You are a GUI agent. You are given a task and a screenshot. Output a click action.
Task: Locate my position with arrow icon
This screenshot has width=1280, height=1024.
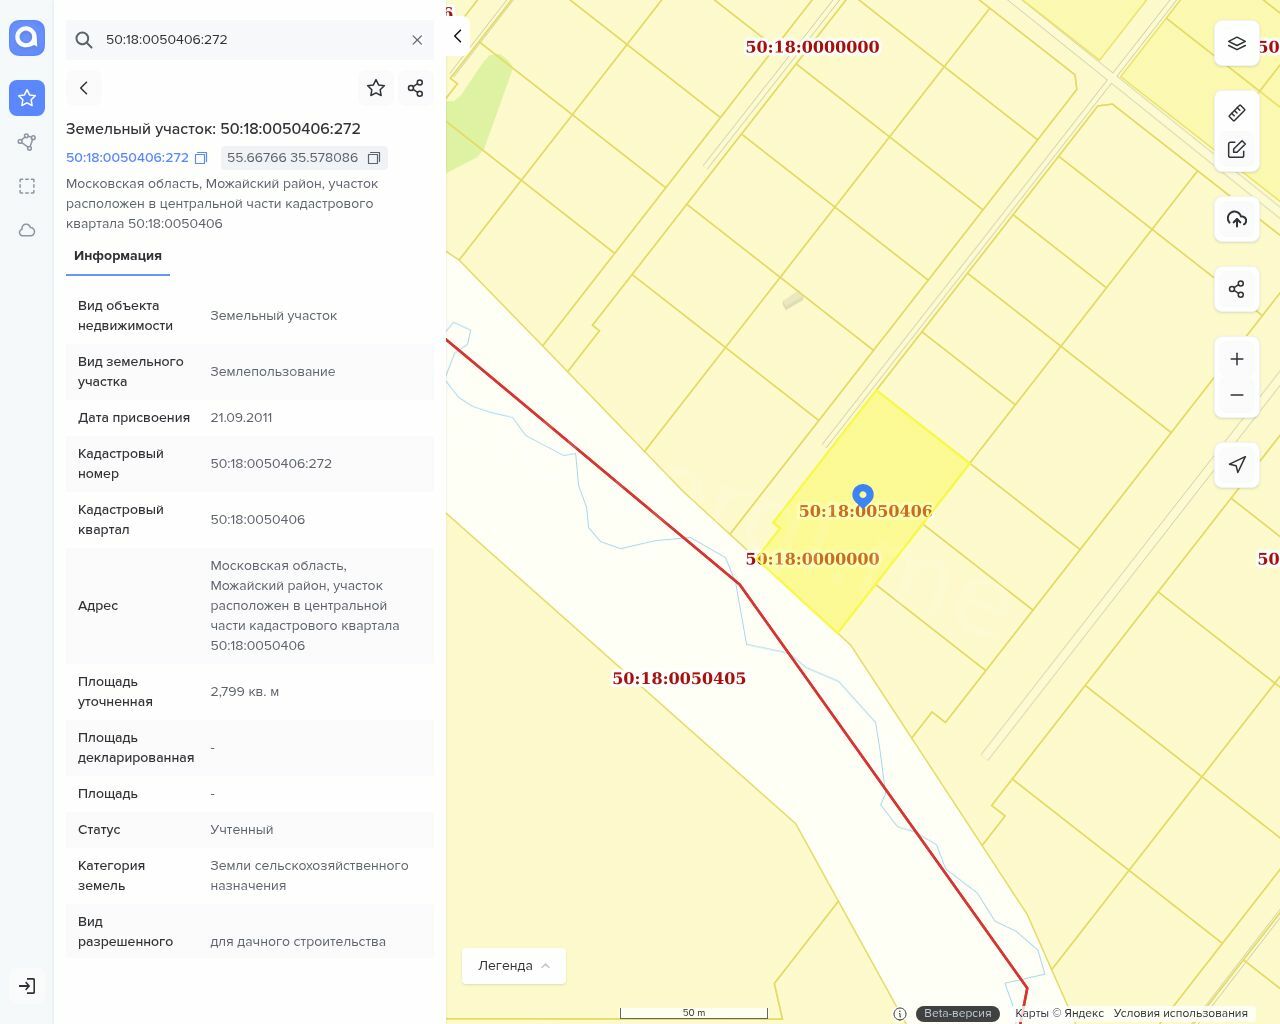click(x=1236, y=465)
